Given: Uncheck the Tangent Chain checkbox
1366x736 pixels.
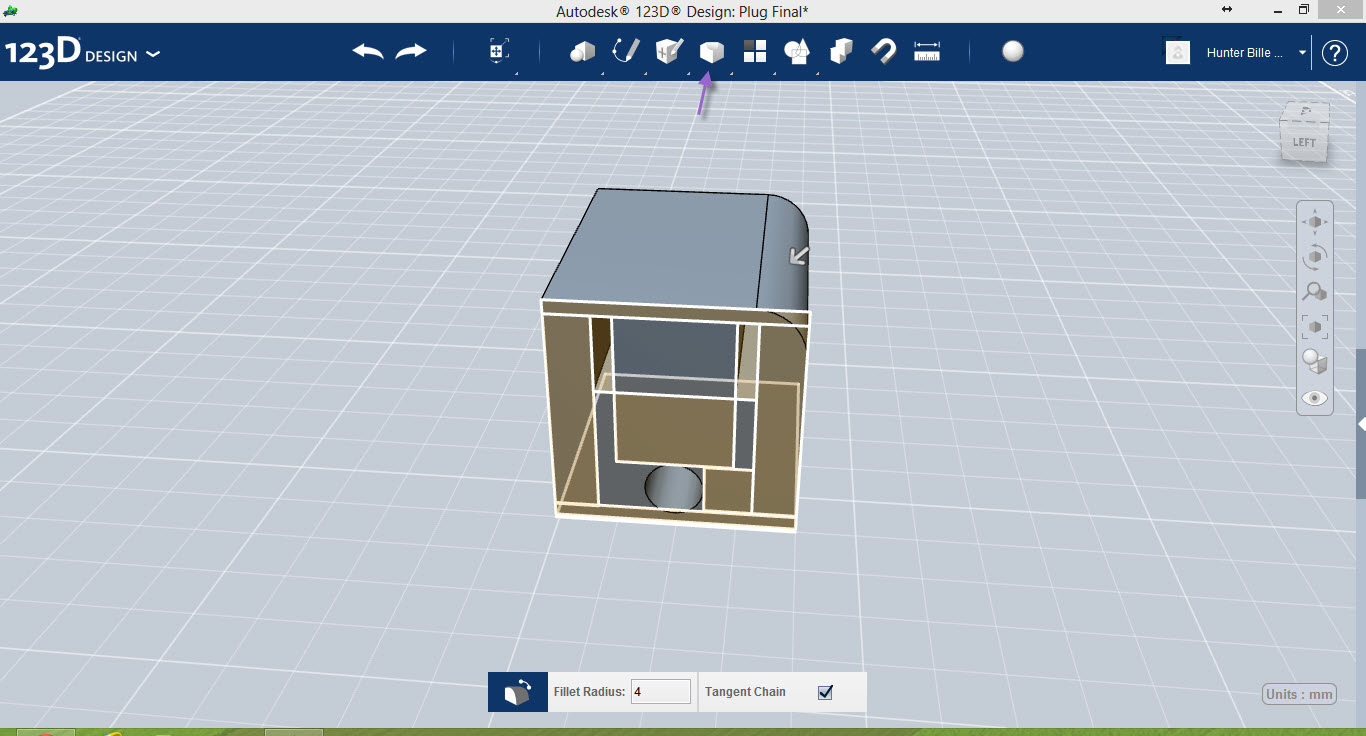Looking at the screenshot, I should coord(825,692).
